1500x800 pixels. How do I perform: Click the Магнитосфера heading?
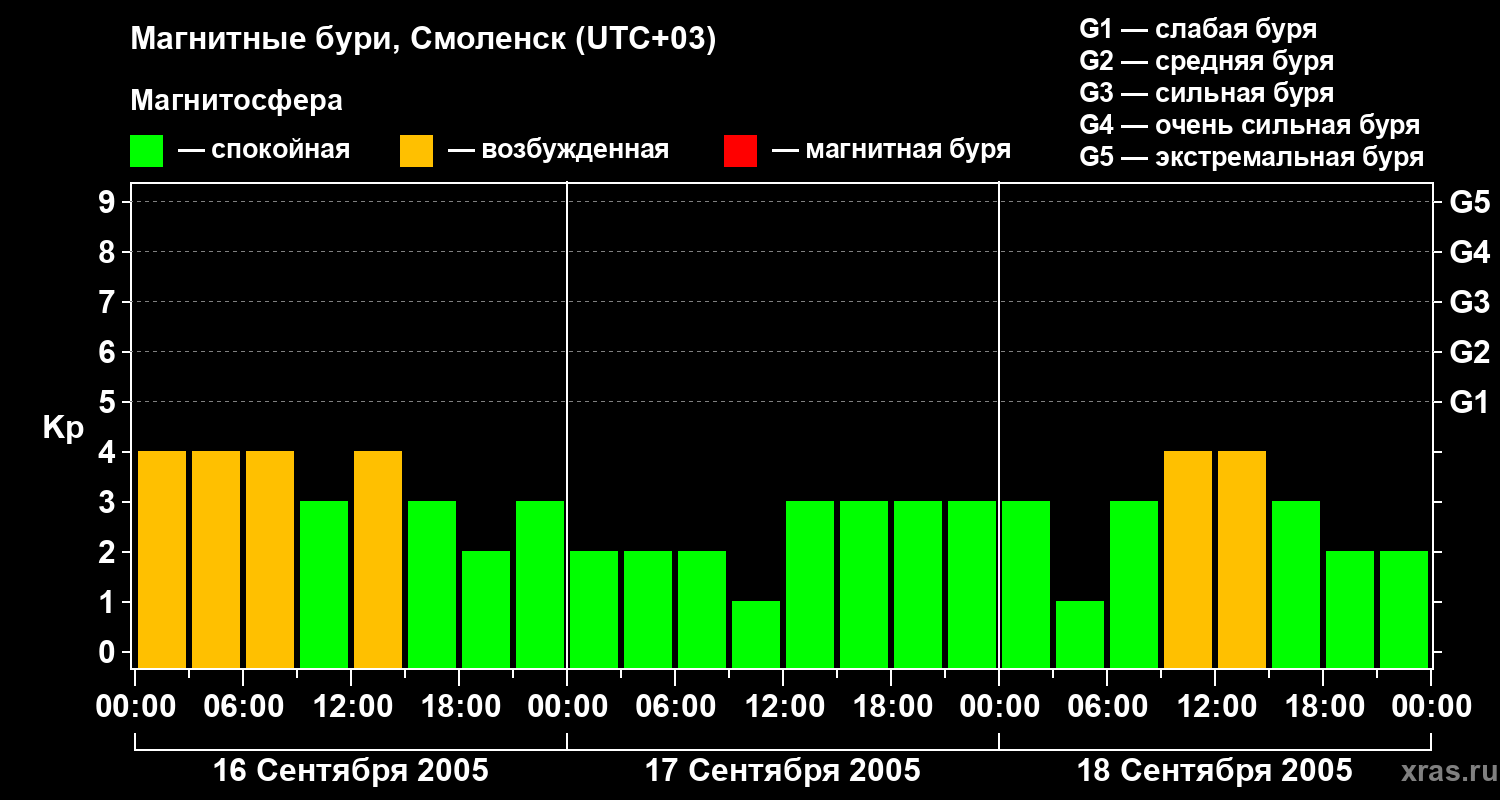[x=236, y=101]
